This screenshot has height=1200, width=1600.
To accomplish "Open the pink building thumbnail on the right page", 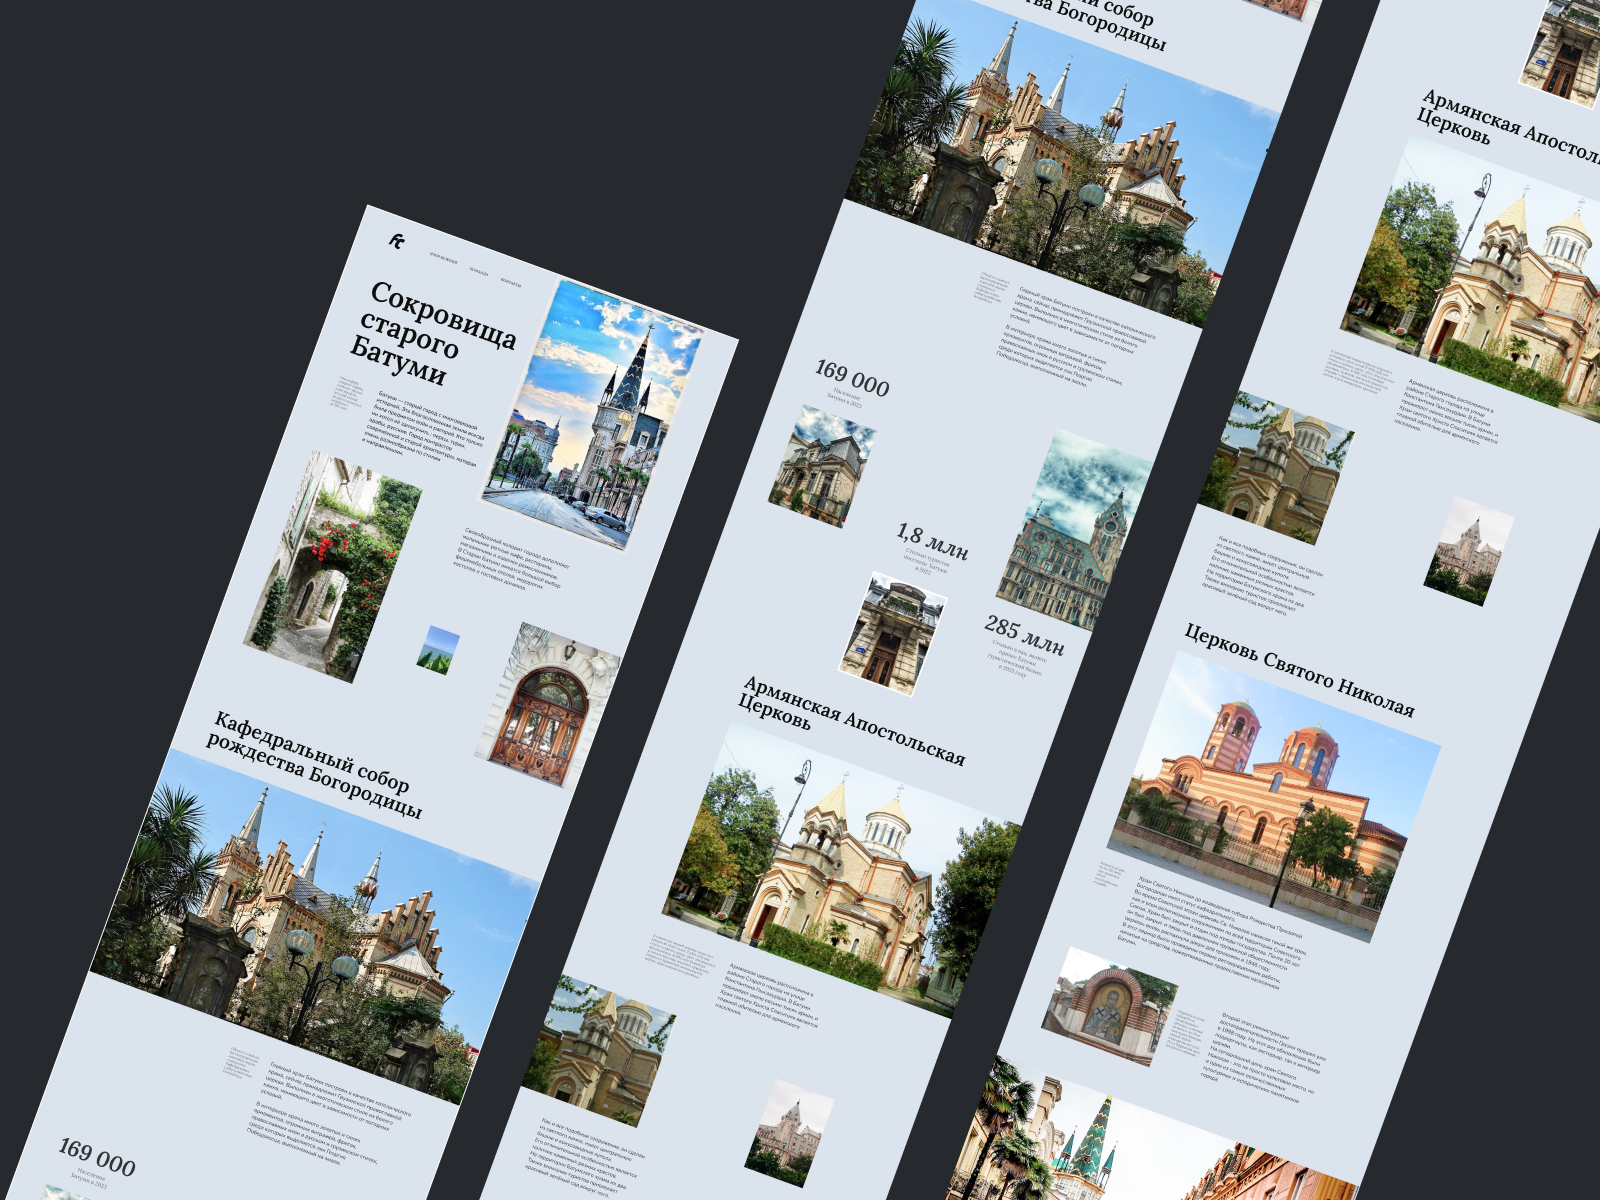I will (x=1469, y=552).
